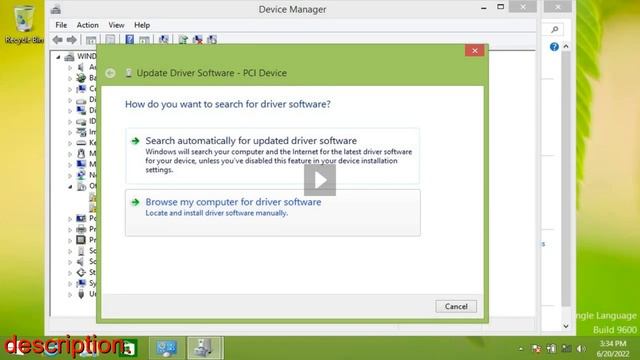Show hidden system tray icons
Viewport: 640px width, 360px height.
point(520,349)
